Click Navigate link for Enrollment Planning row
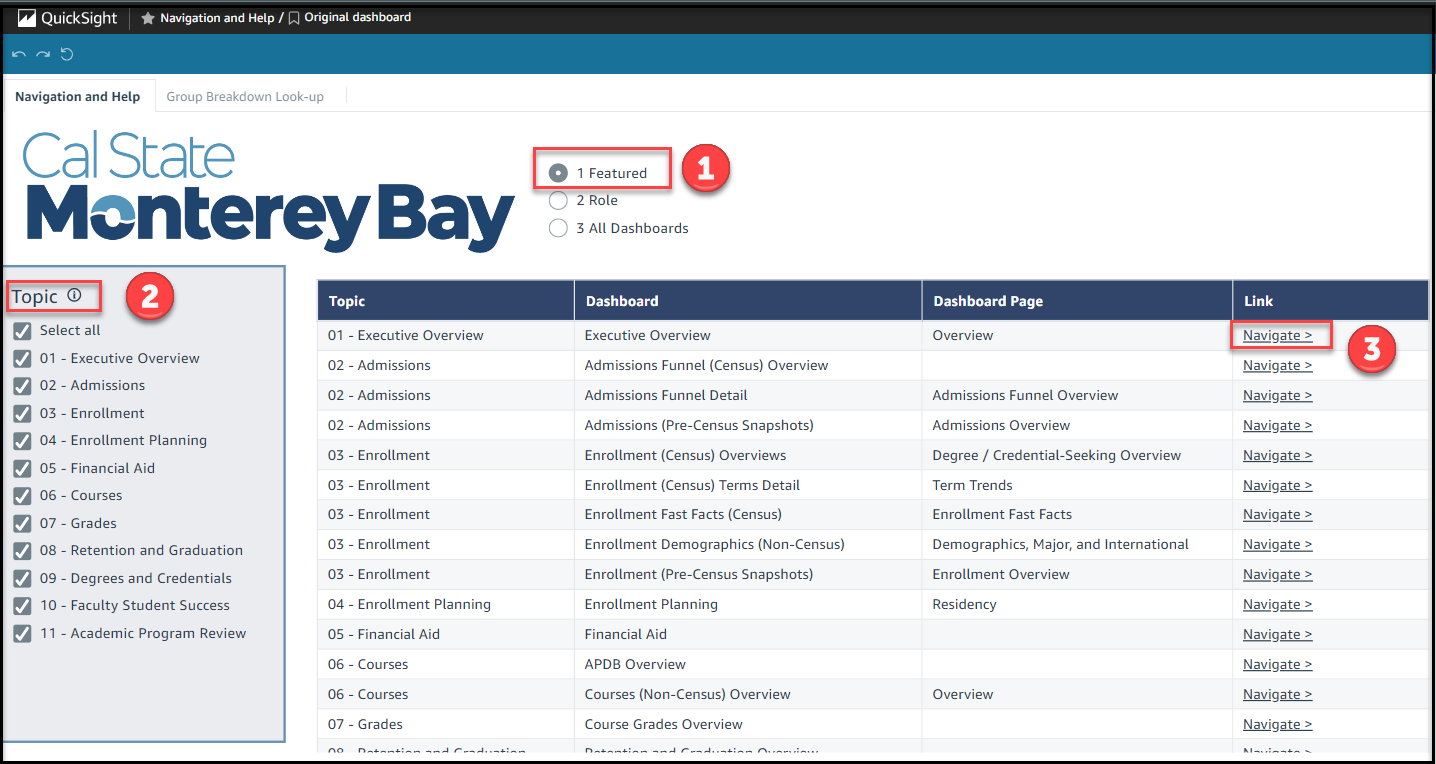Viewport: 1436px width, 764px height. (x=1277, y=604)
